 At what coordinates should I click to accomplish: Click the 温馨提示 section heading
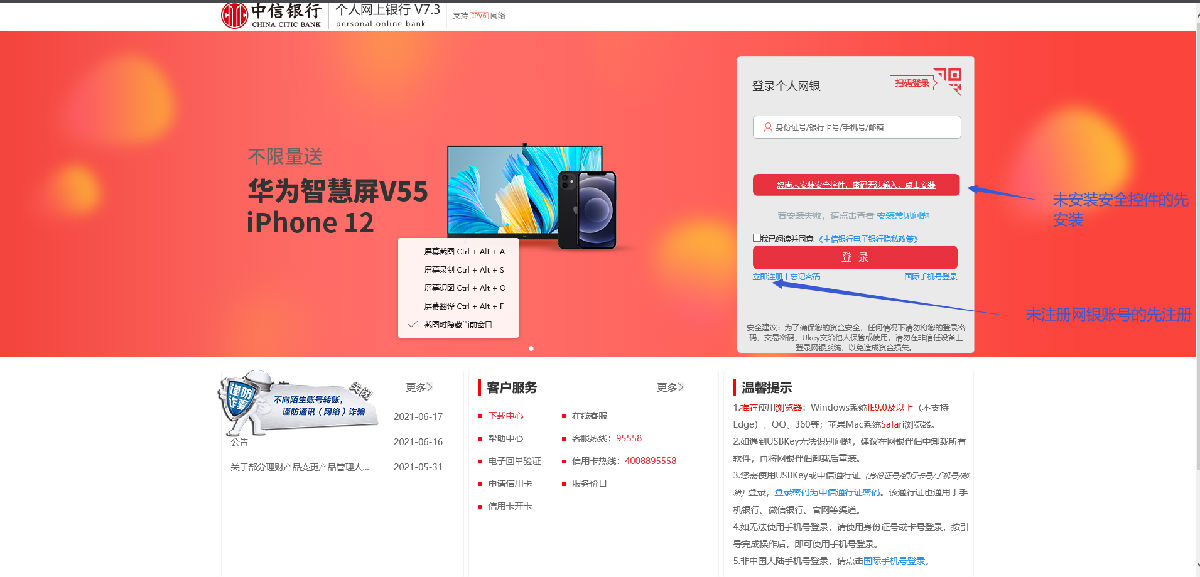coord(766,388)
